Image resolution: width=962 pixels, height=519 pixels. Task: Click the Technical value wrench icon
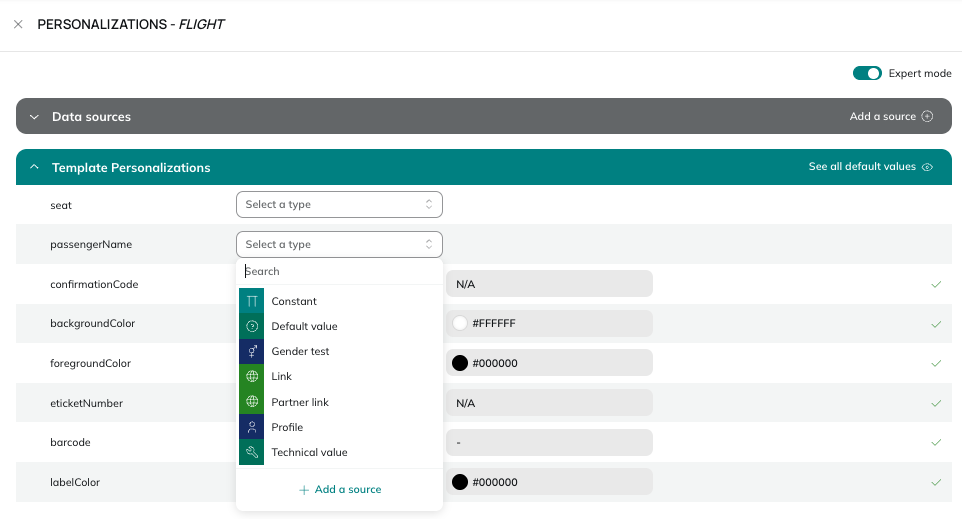[x=252, y=452]
